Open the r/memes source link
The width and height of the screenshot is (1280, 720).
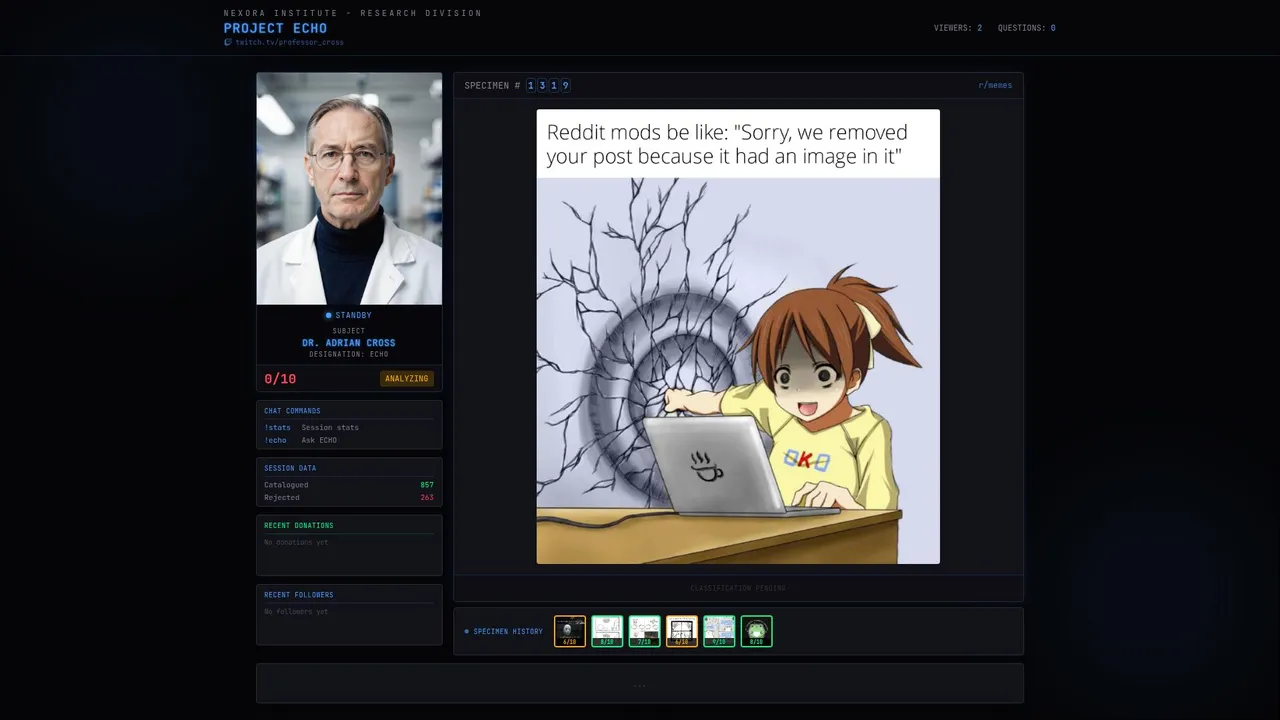coord(995,86)
